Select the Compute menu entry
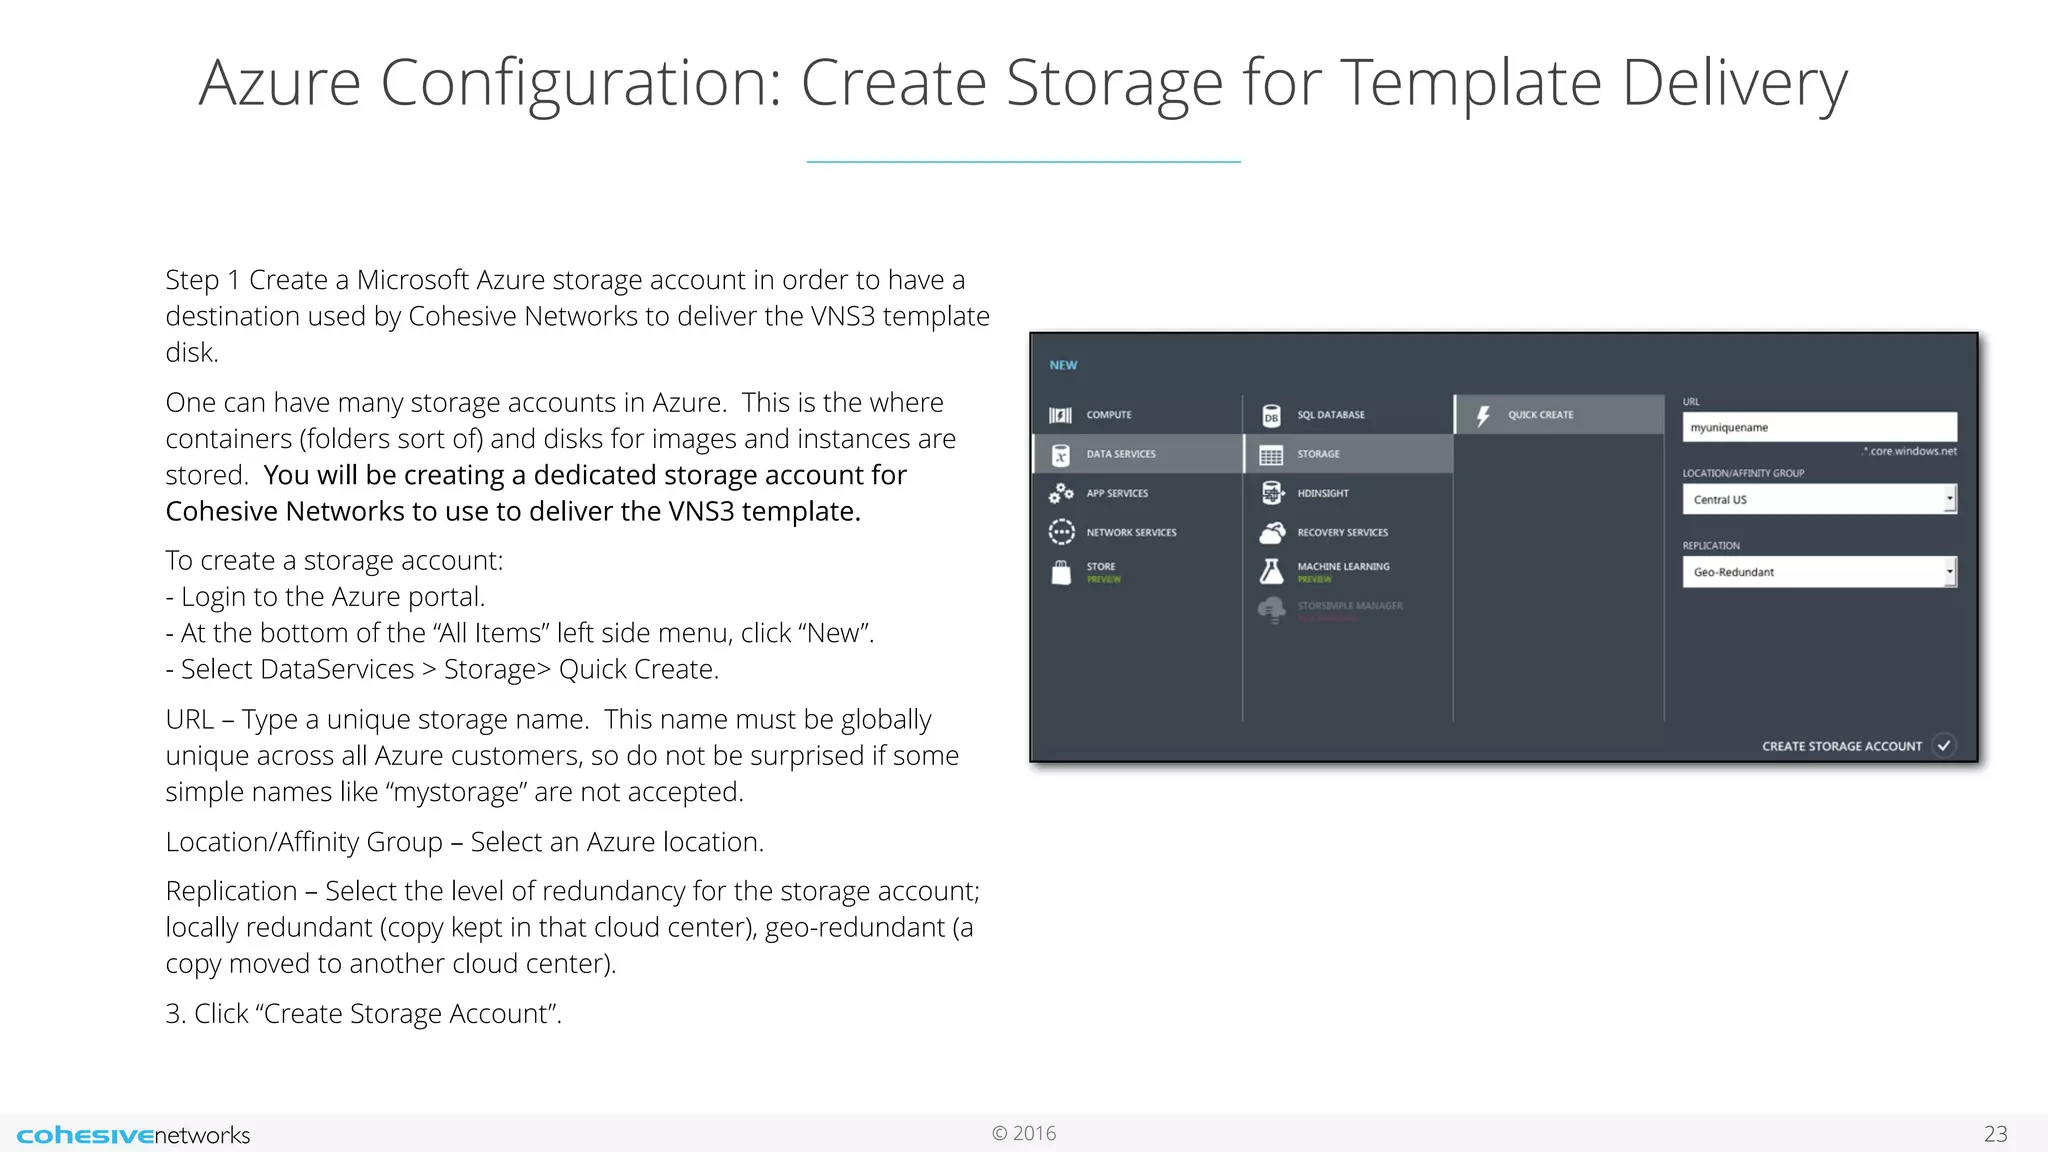Viewport: 2048px width, 1152px height. (x=1137, y=414)
